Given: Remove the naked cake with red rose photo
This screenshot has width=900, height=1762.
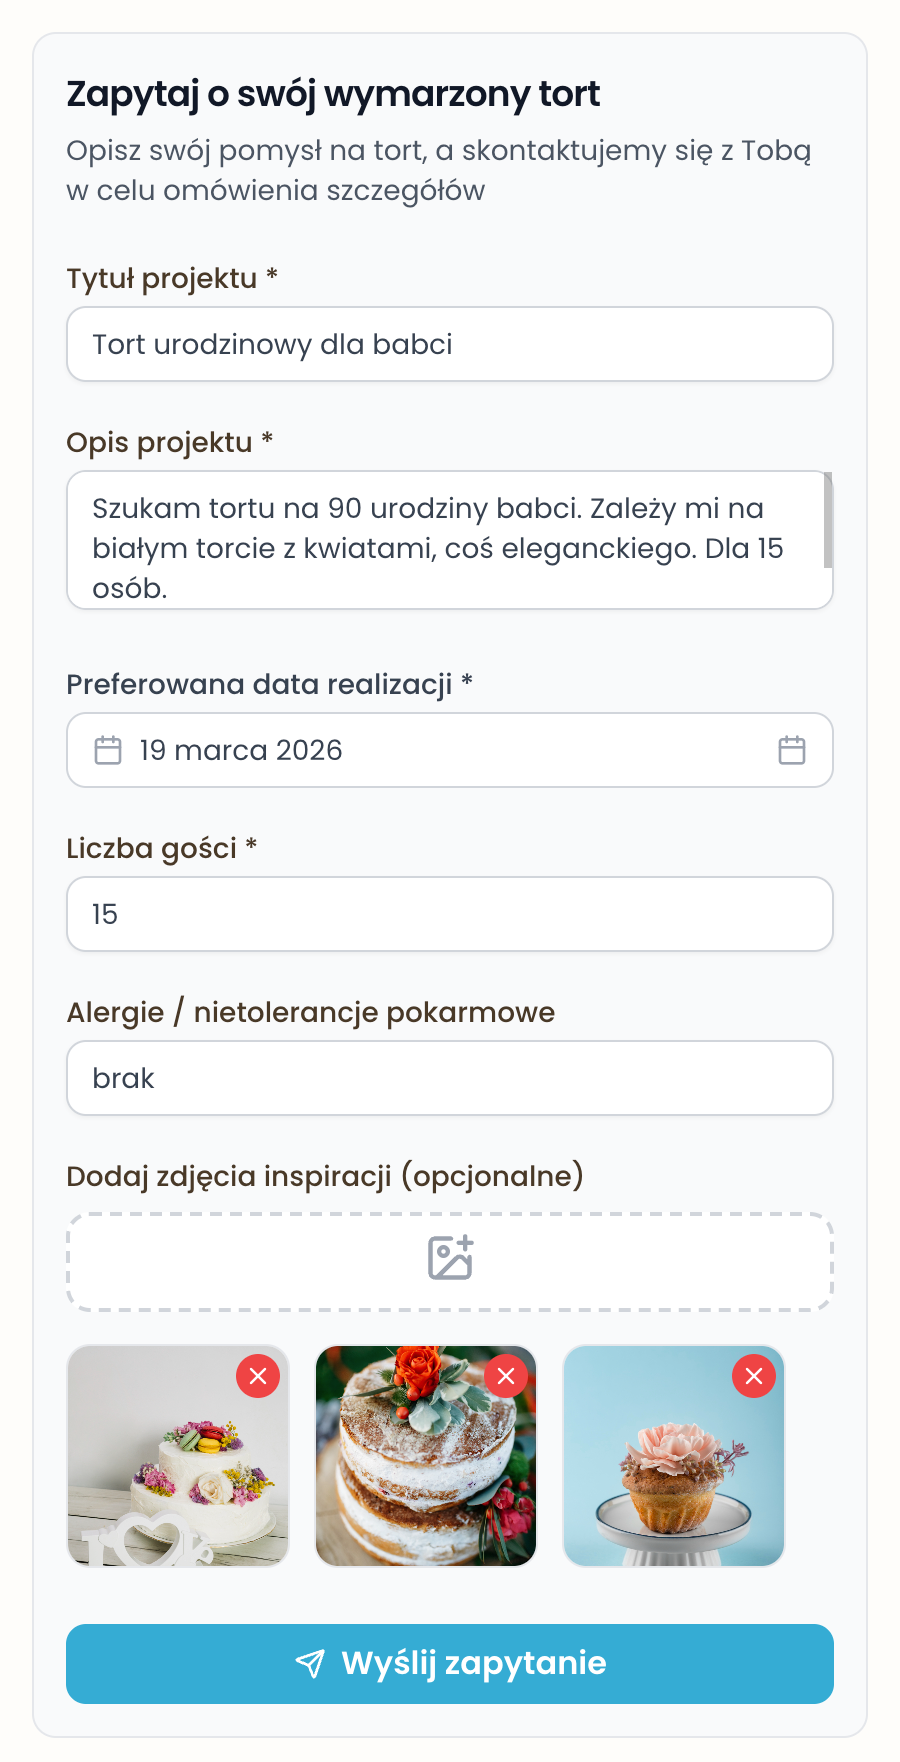Looking at the screenshot, I should pos(506,1376).
